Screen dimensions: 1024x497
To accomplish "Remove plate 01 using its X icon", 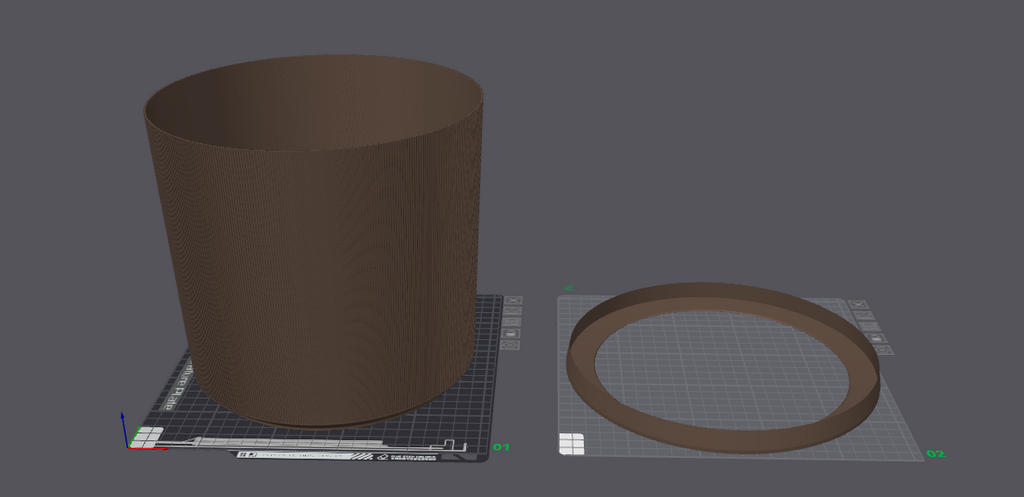I will [x=513, y=300].
